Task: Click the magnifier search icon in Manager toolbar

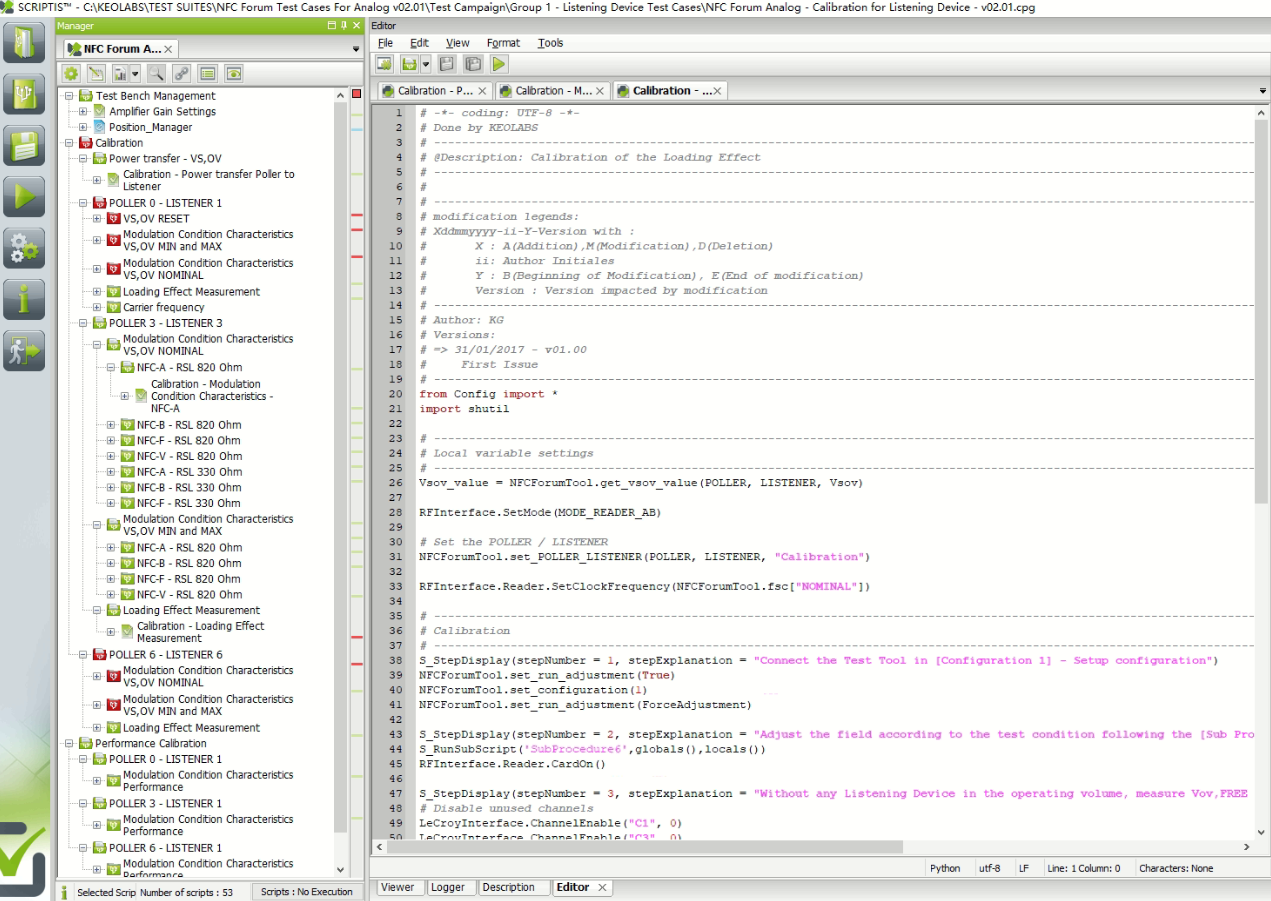Action: (x=156, y=73)
